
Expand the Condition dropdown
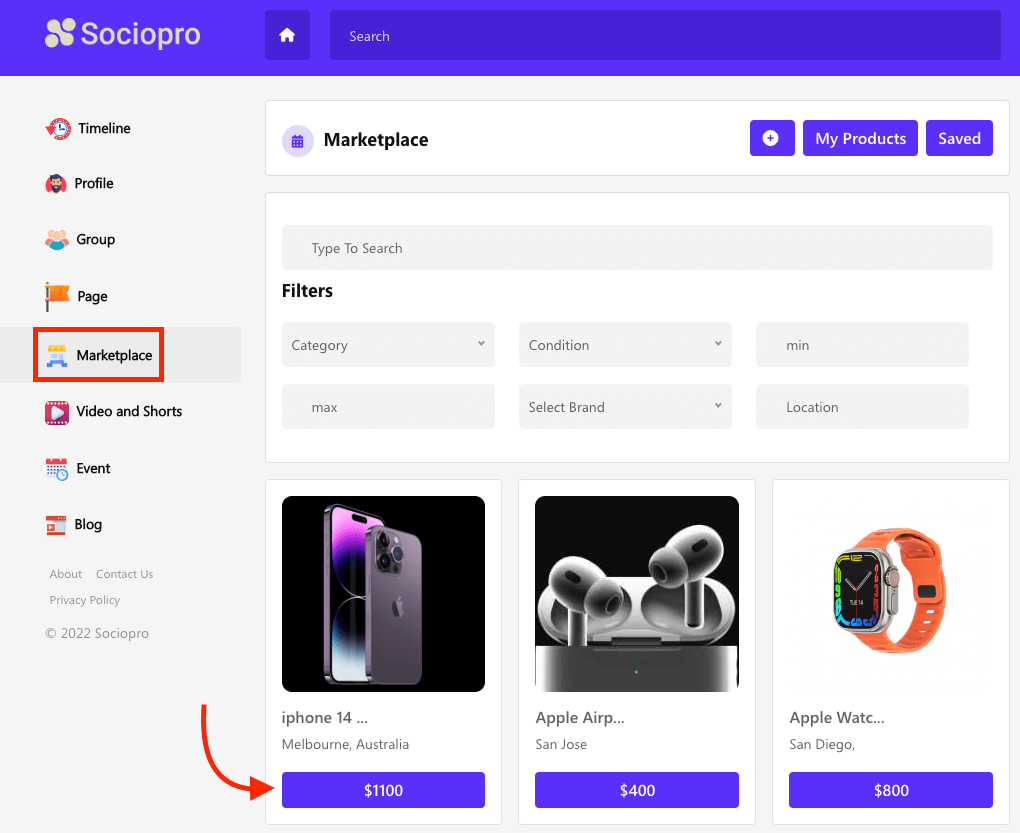coord(625,344)
